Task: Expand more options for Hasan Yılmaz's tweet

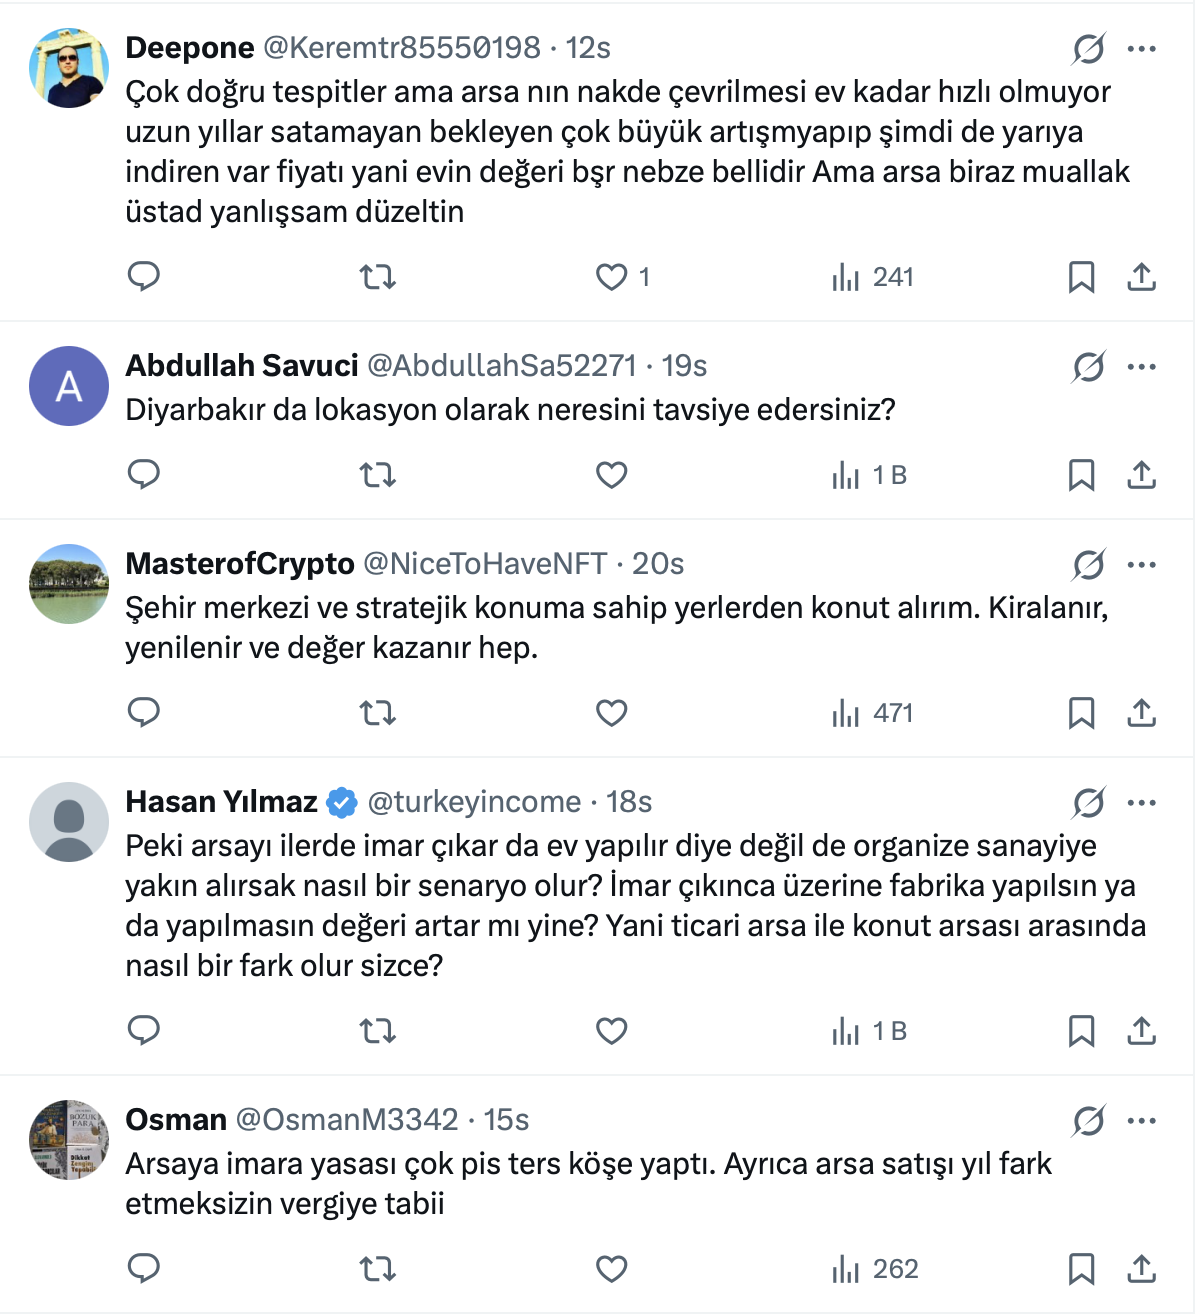Action: (x=1141, y=803)
